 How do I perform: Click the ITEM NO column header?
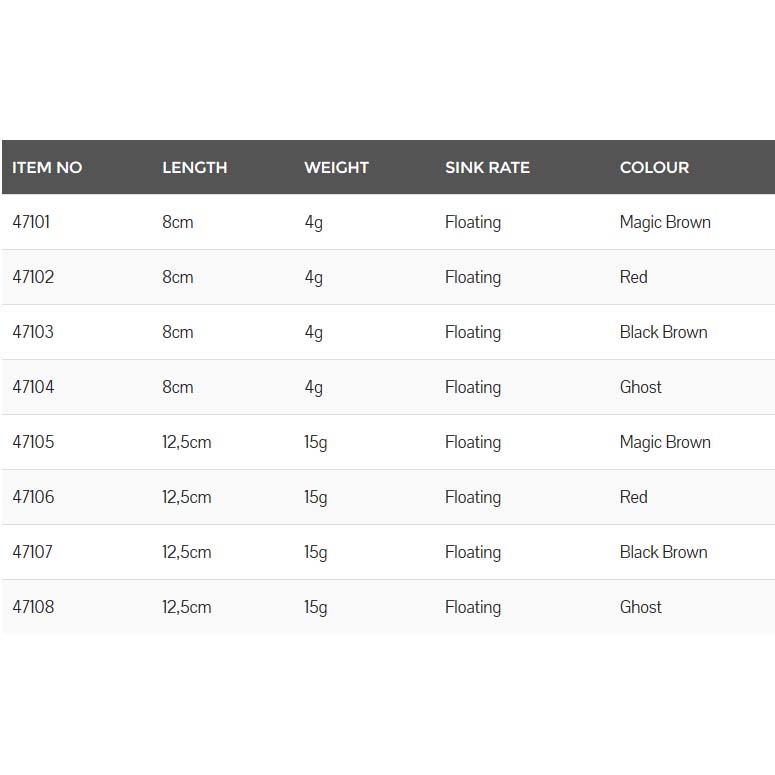[47, 168]
